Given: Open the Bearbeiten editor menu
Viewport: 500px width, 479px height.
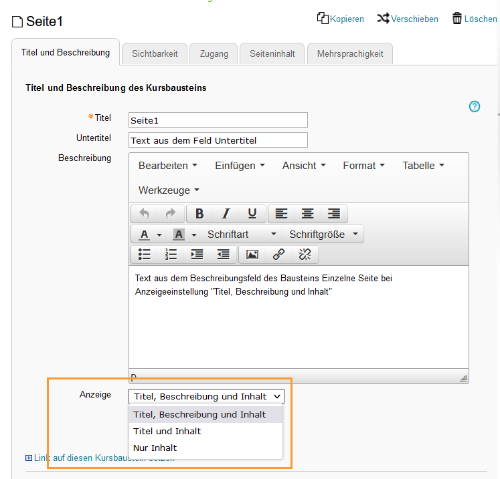Looking at the screenshot, I should [168, 165].
